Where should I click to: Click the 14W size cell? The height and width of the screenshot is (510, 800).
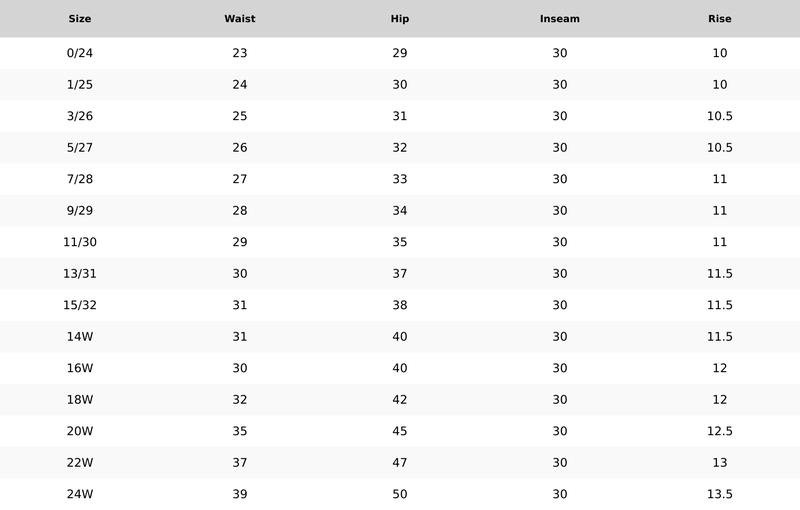pos(80,337)
